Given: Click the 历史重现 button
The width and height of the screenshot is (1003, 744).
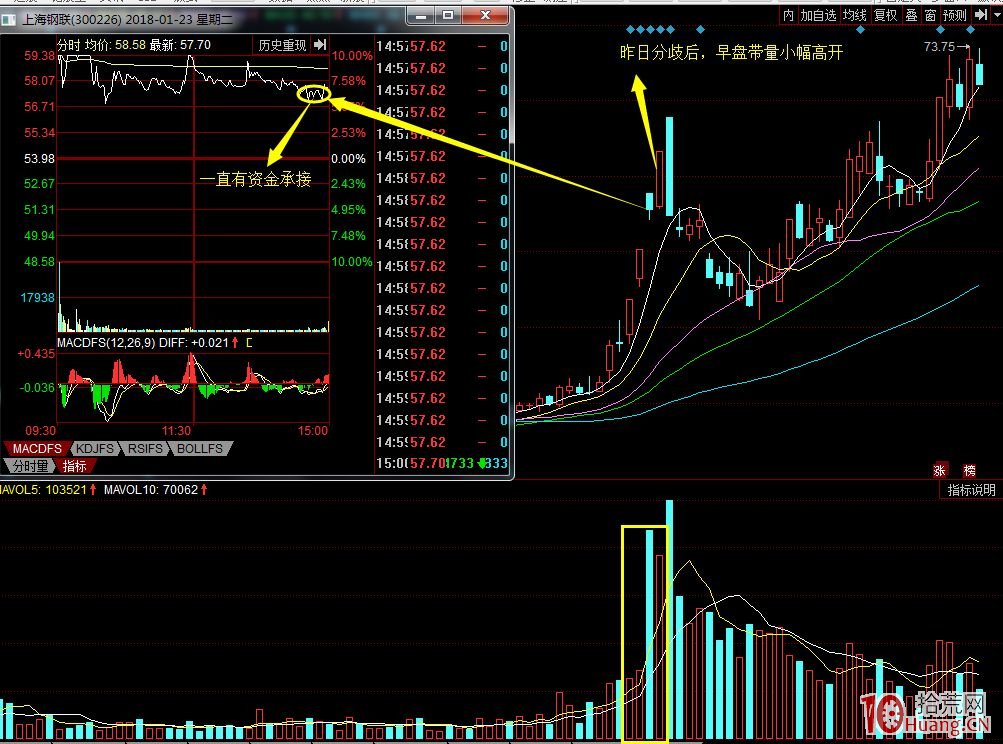Looking at the screenshot, I should (x=282, y=45).
